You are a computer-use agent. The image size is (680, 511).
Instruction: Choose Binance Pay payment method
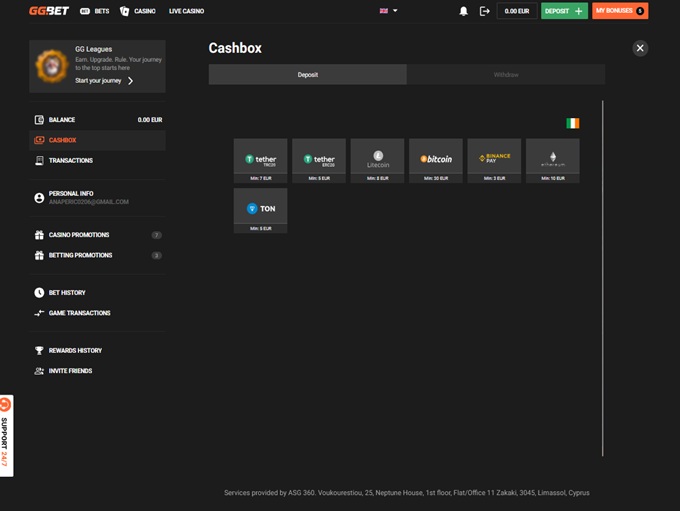pyautogui.click(x=494, y=159)
